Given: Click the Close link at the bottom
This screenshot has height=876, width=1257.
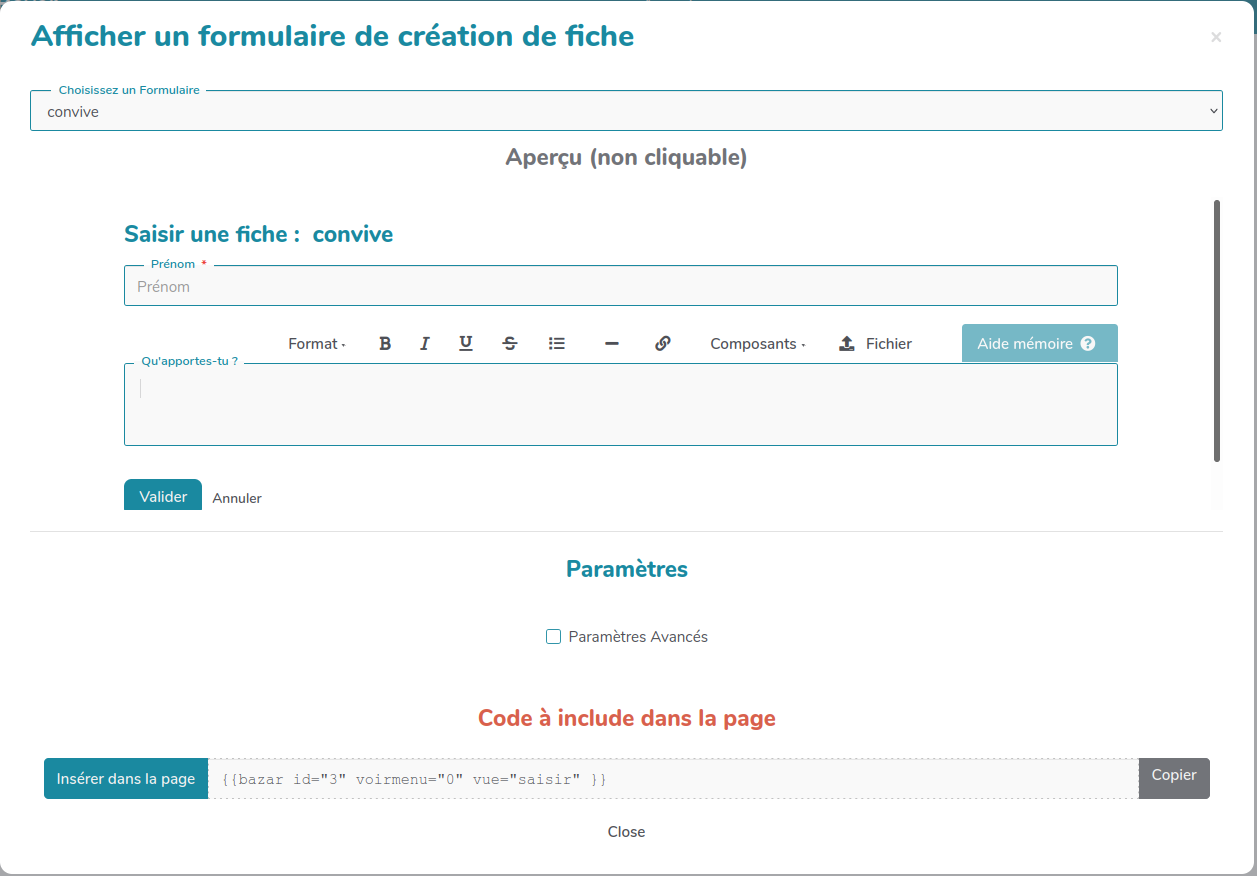Looking at the screenshot, I should point(626,832).
